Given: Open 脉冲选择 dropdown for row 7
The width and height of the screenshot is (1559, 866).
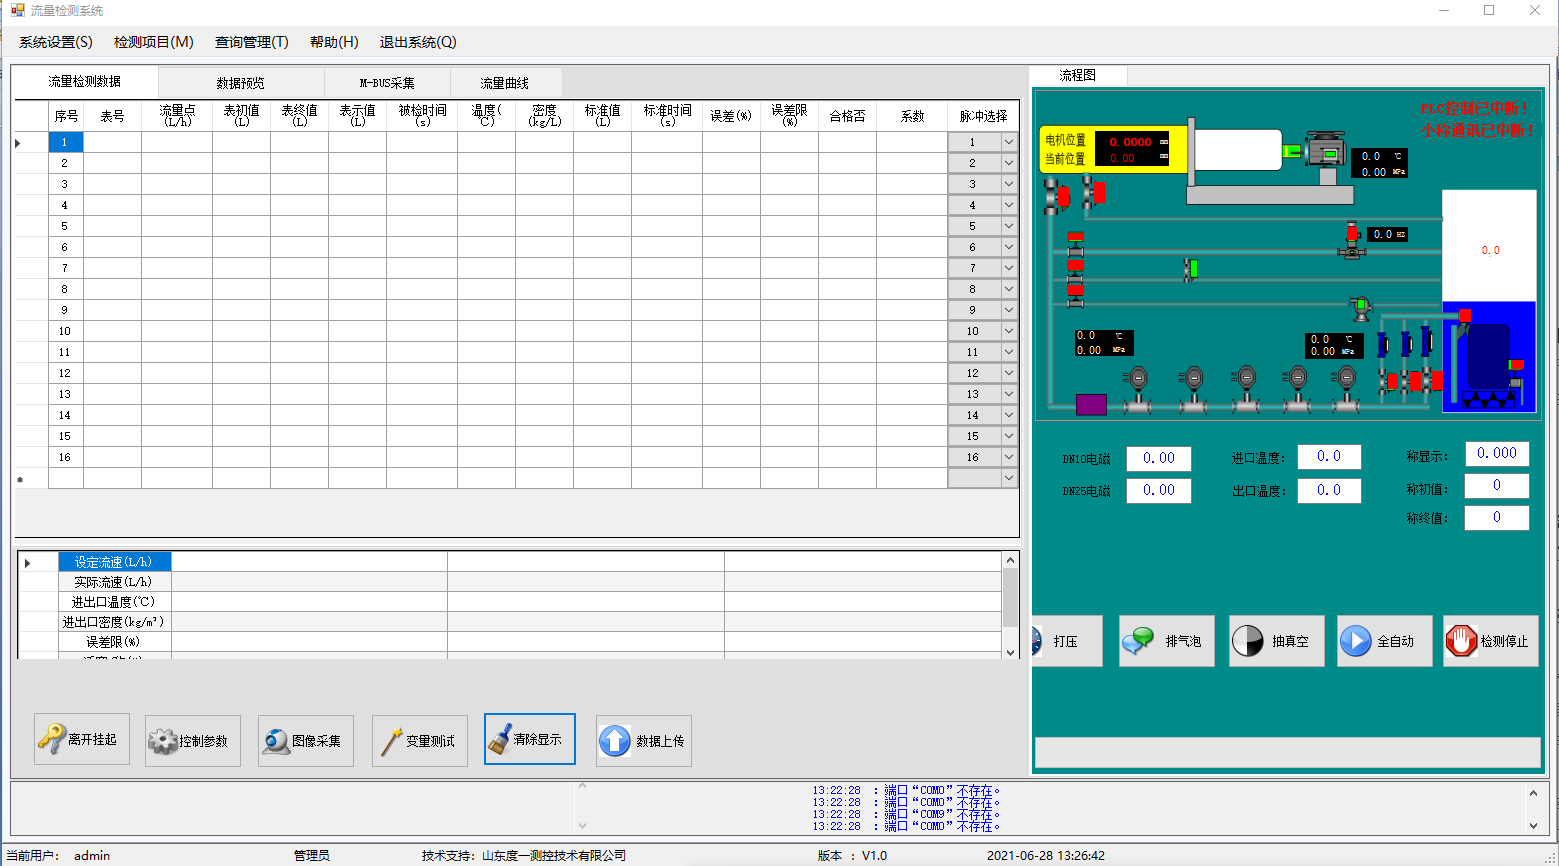Looking at the screenshot, I should click(1009, 268).
